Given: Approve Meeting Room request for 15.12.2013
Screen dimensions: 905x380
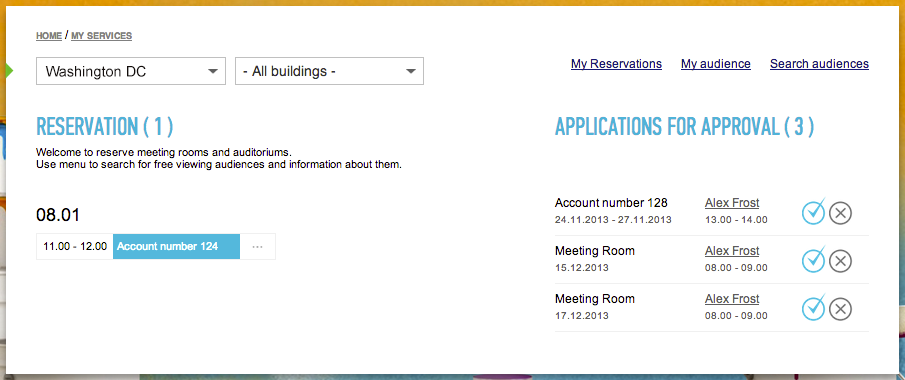Looking at the screenshot, I should point(814,260).
